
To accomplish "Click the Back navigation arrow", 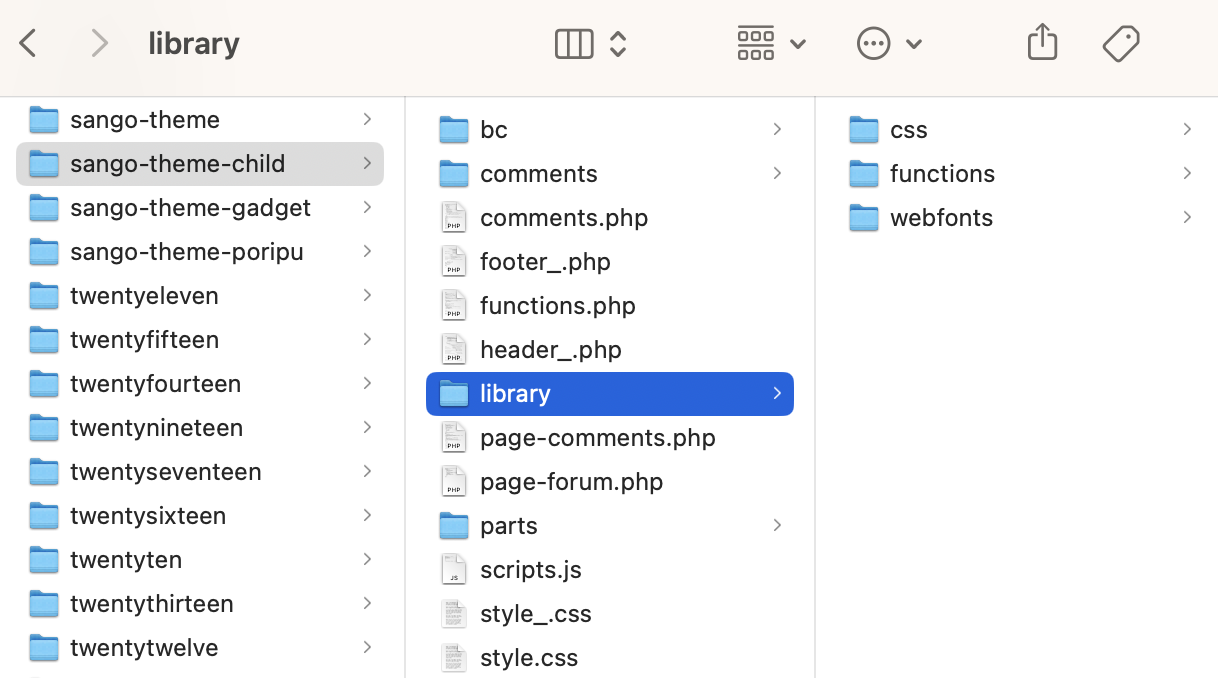I will 29,43.
